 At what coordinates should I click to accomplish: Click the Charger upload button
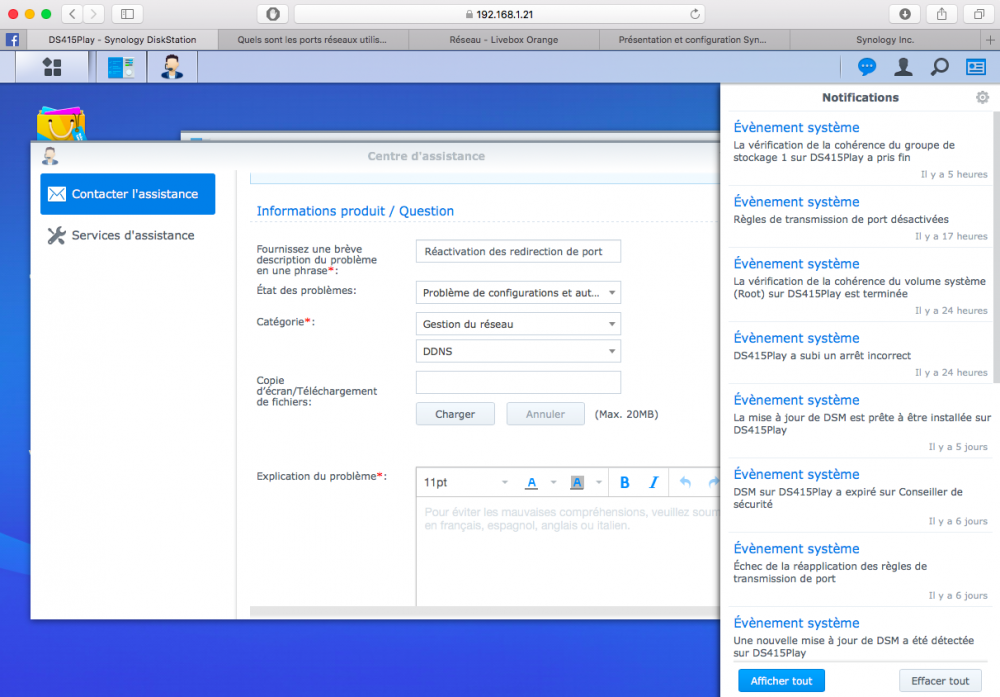pos(455,414)
